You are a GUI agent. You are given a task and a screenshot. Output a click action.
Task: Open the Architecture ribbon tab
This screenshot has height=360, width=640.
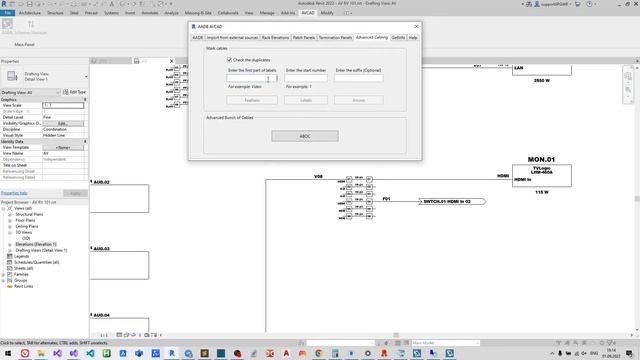[30, 13]
